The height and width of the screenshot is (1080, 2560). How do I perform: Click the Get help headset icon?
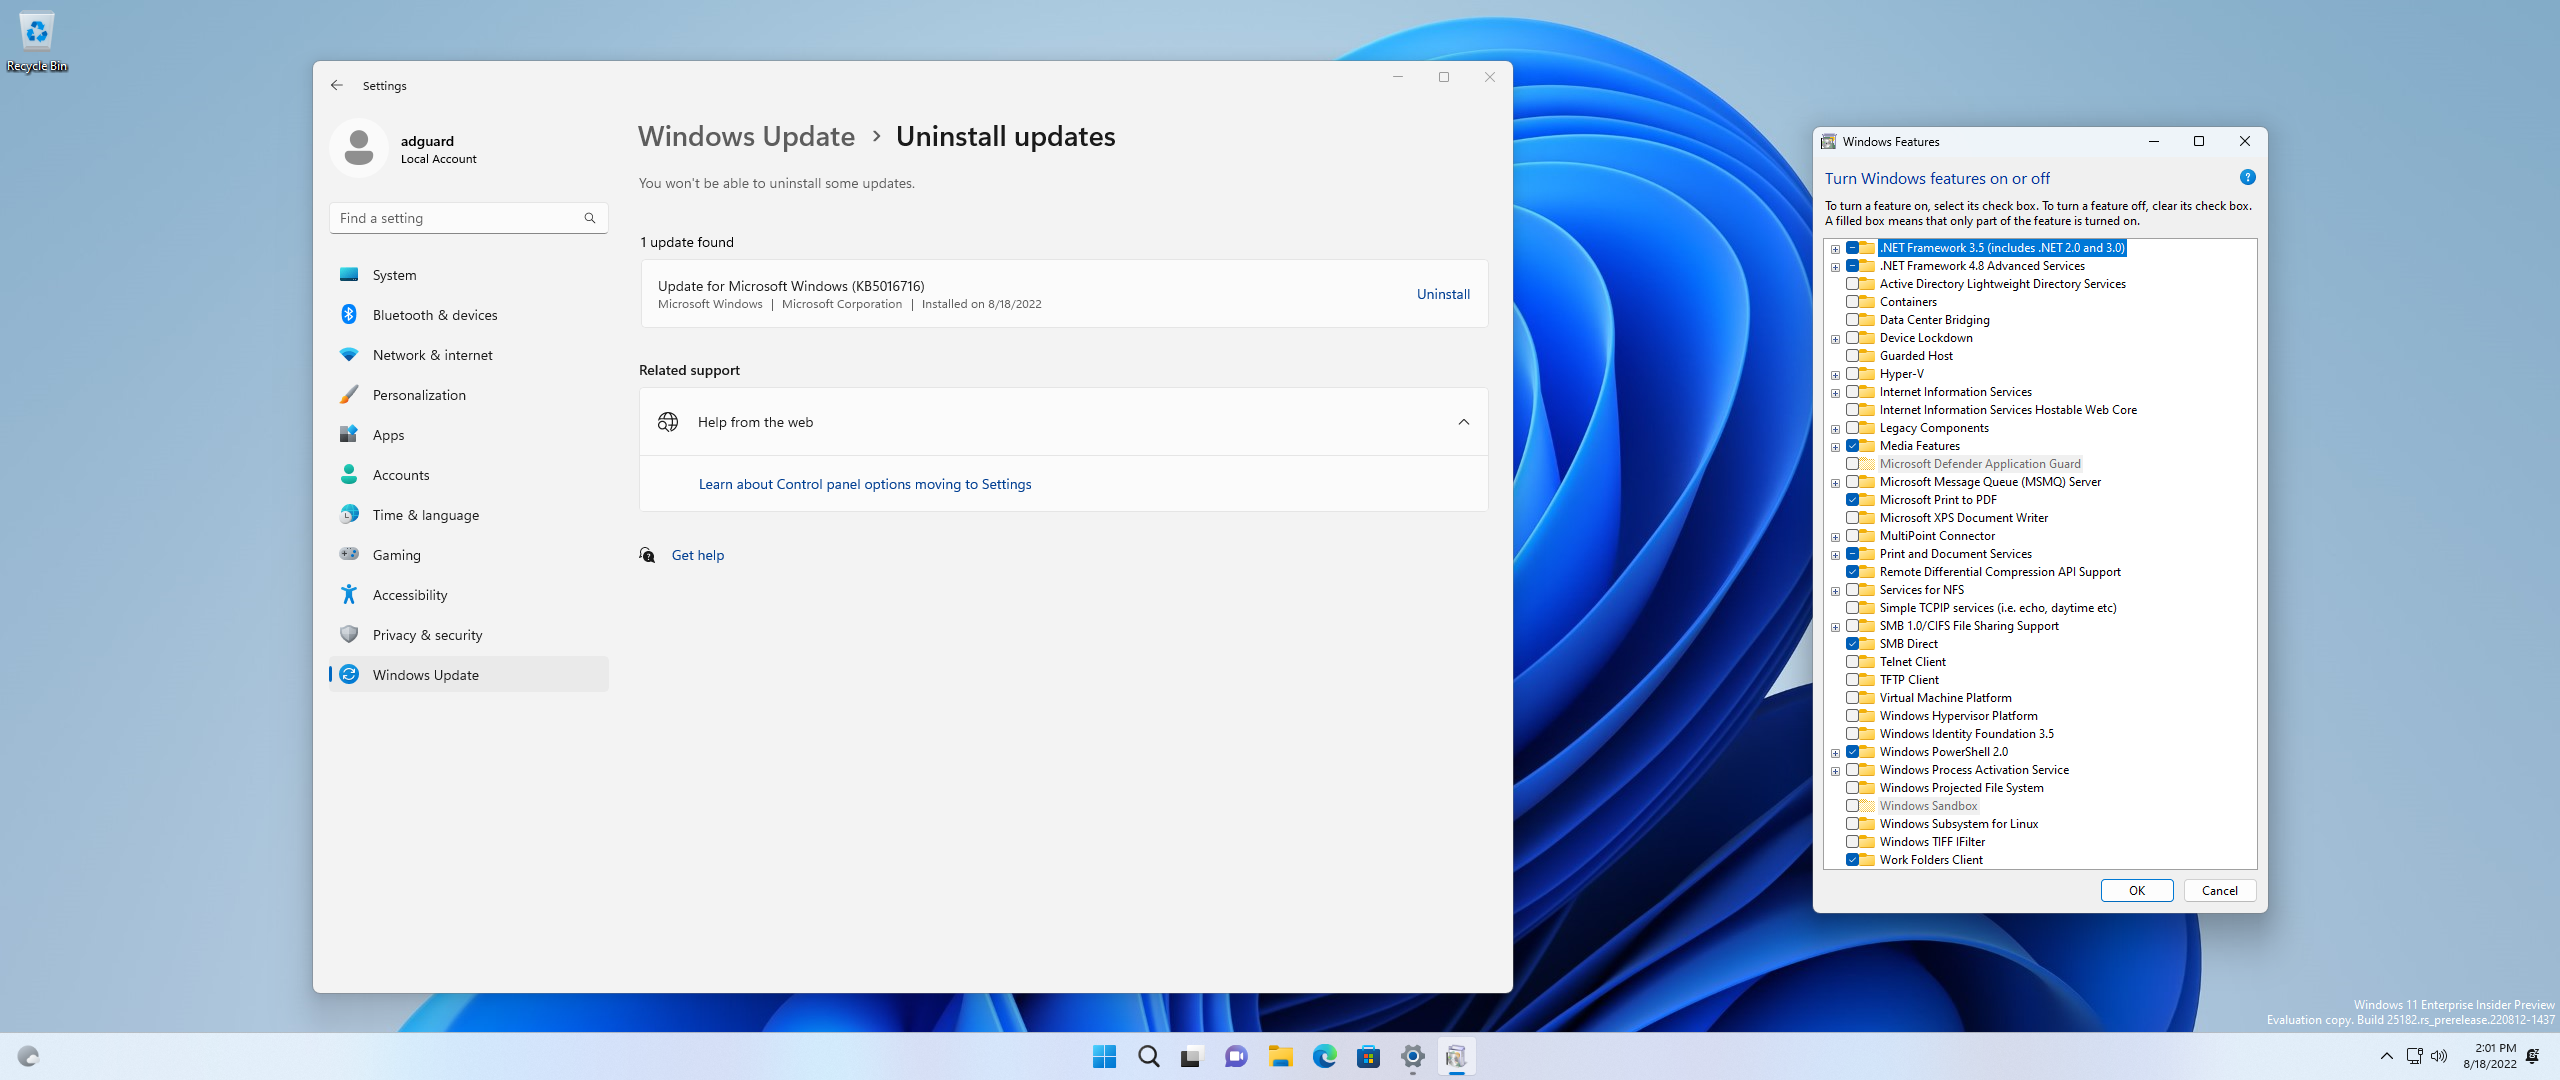point(648,555)
